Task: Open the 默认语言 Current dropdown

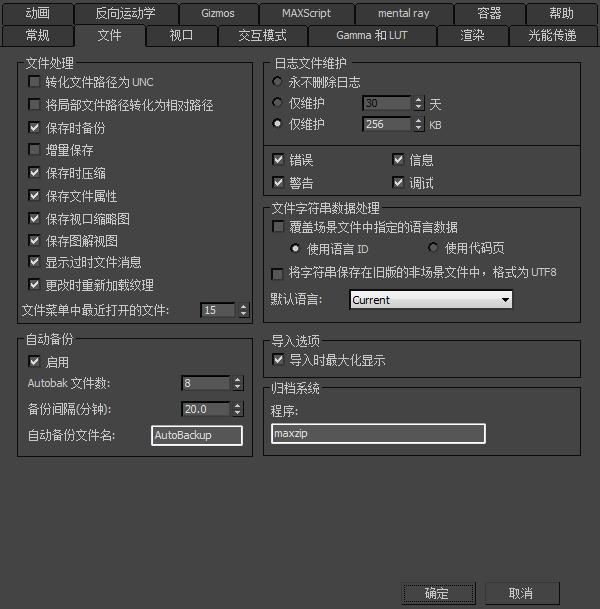Action: tap(431, 300)
